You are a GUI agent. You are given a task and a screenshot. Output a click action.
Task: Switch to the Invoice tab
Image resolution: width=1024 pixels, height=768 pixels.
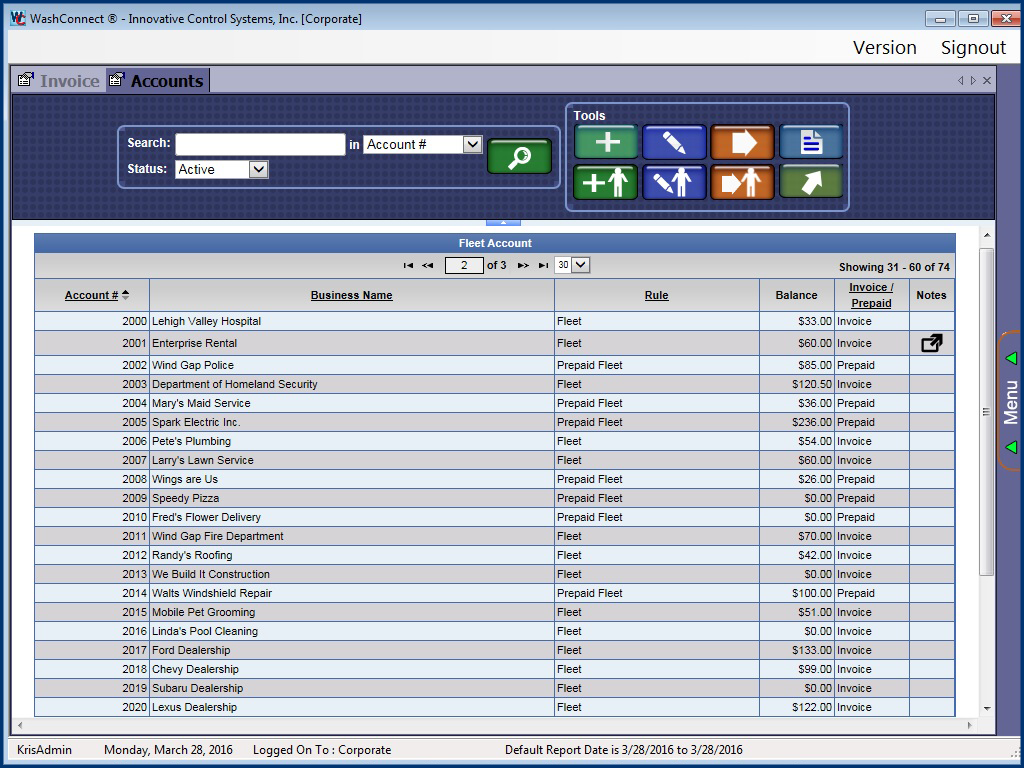click(60, 81)
